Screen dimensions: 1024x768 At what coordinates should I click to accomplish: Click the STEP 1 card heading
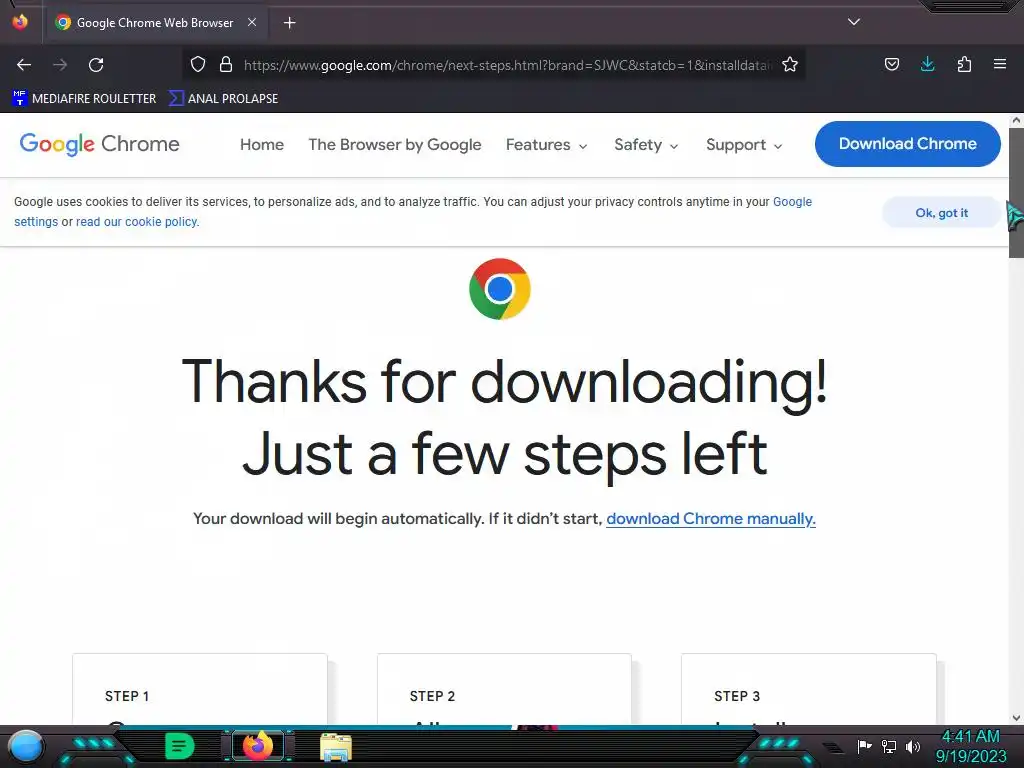point(127,696)
